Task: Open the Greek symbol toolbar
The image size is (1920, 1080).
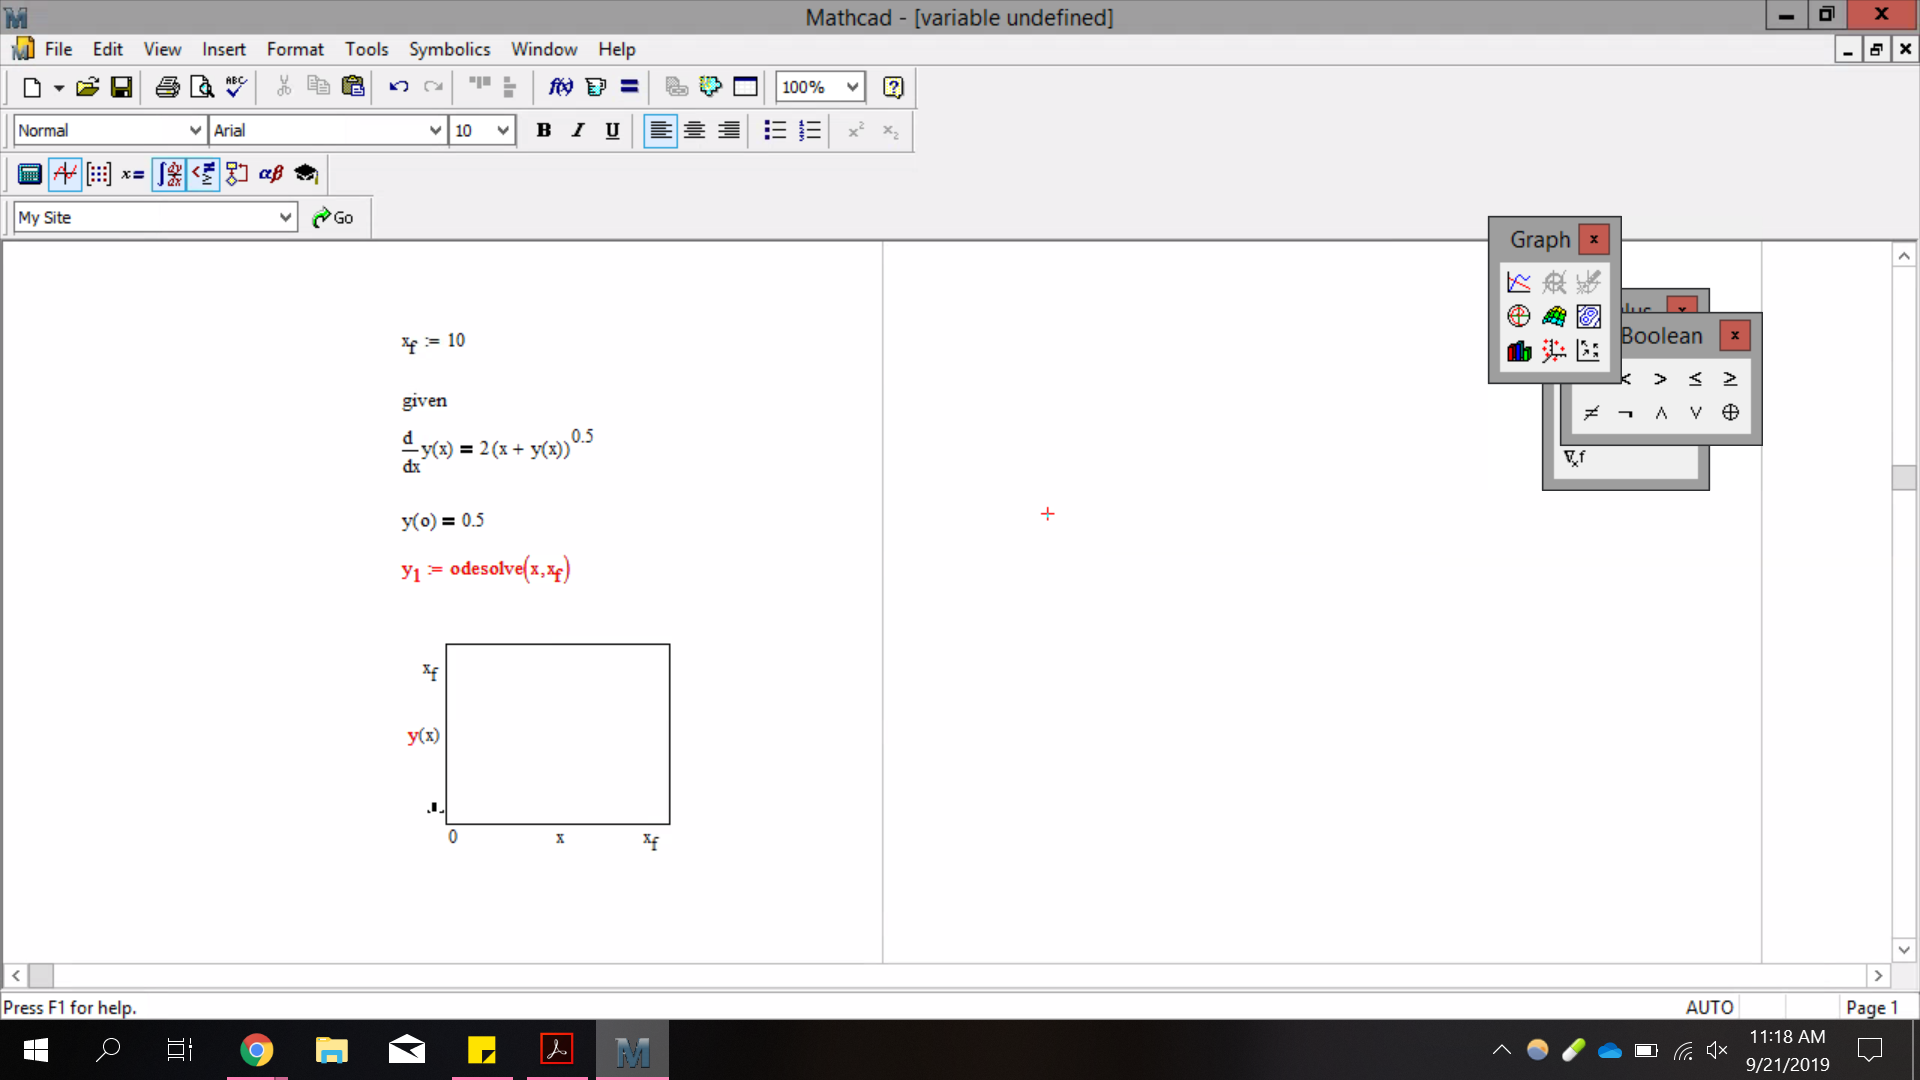Action: [271, 174]
